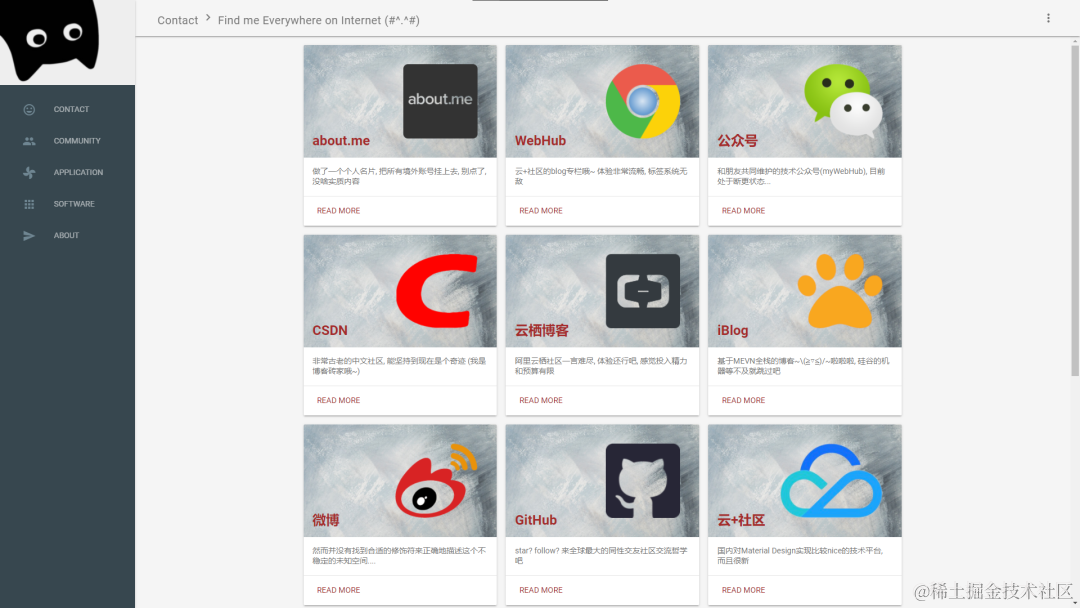Click the about.me logo icon

coord(440,101)
